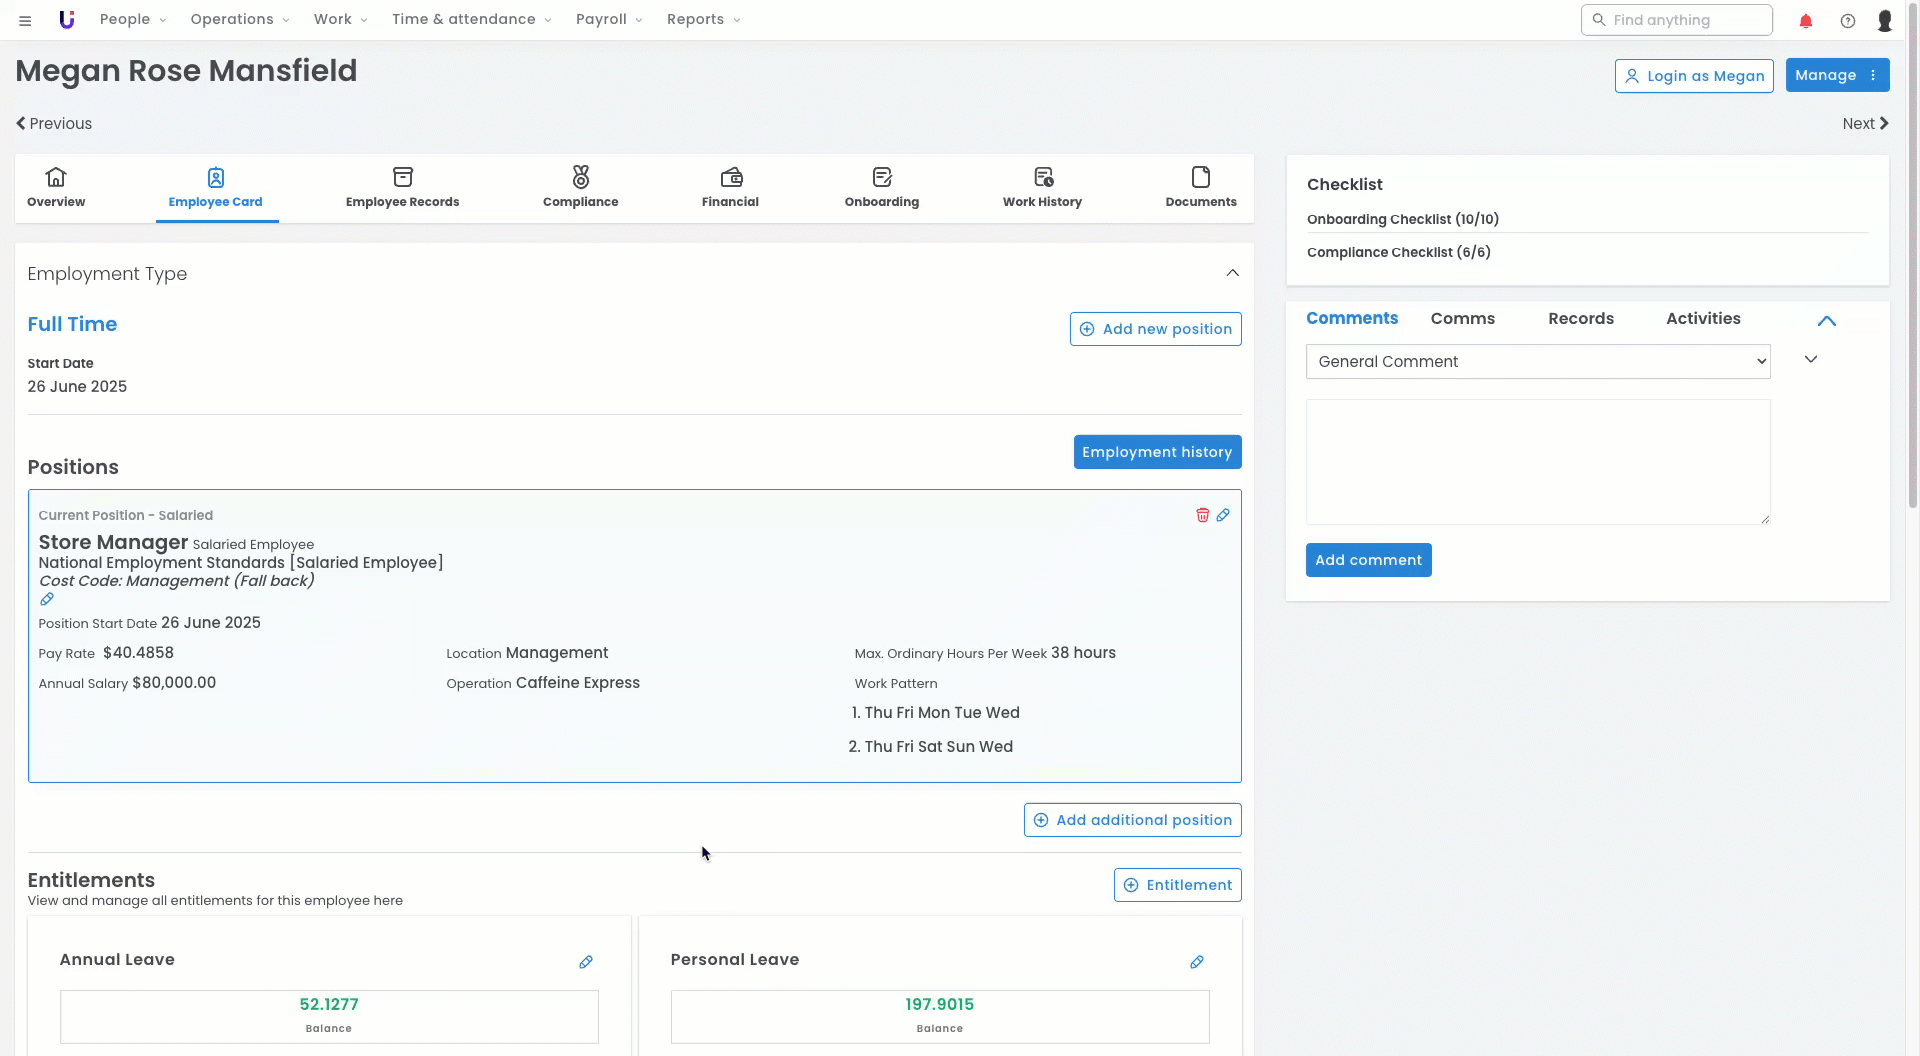Click the help question mark icon

[1848, 20]
